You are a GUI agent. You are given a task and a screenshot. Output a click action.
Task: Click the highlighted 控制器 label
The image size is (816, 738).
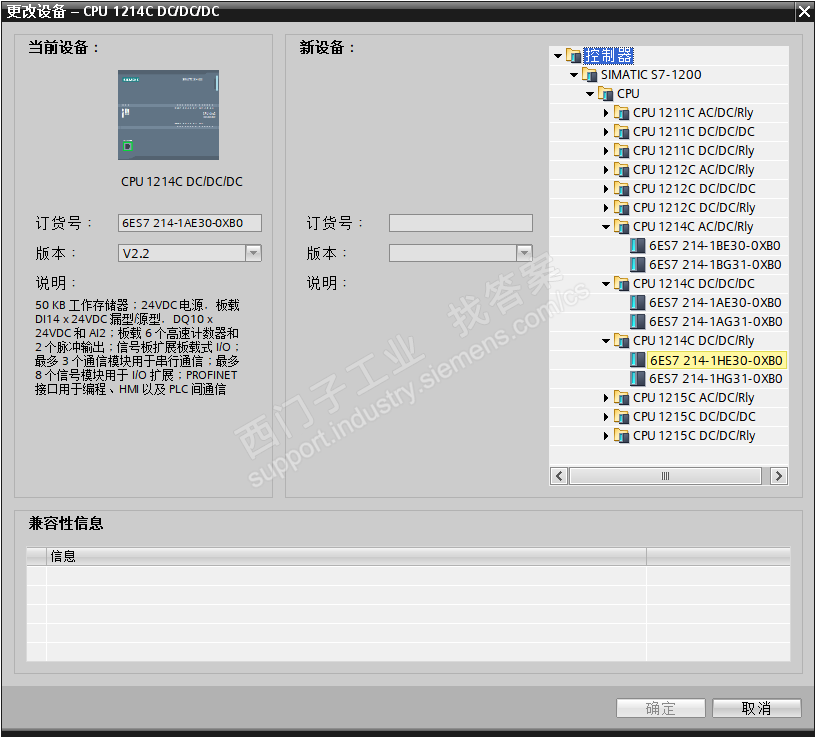point(608,55)
